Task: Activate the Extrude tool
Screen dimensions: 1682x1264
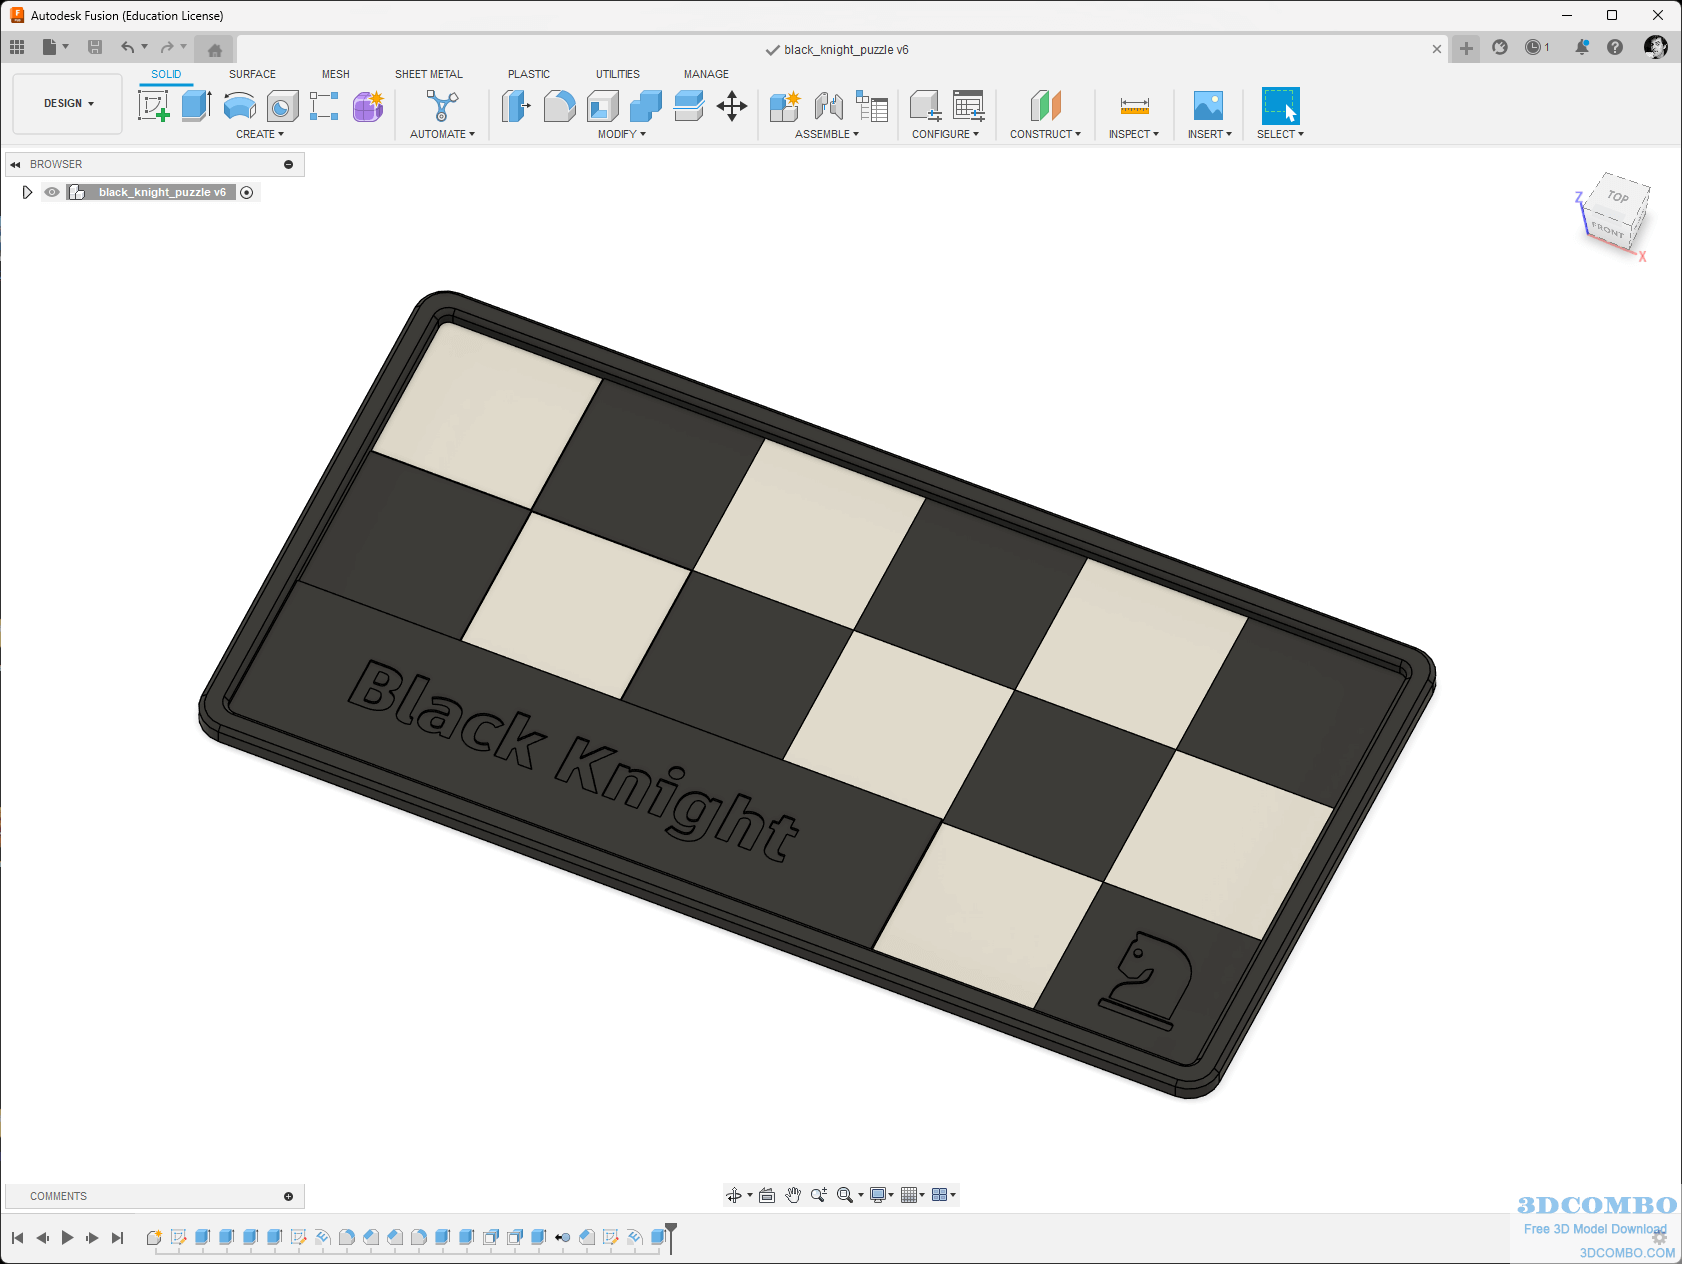Action: click(194, 105)
